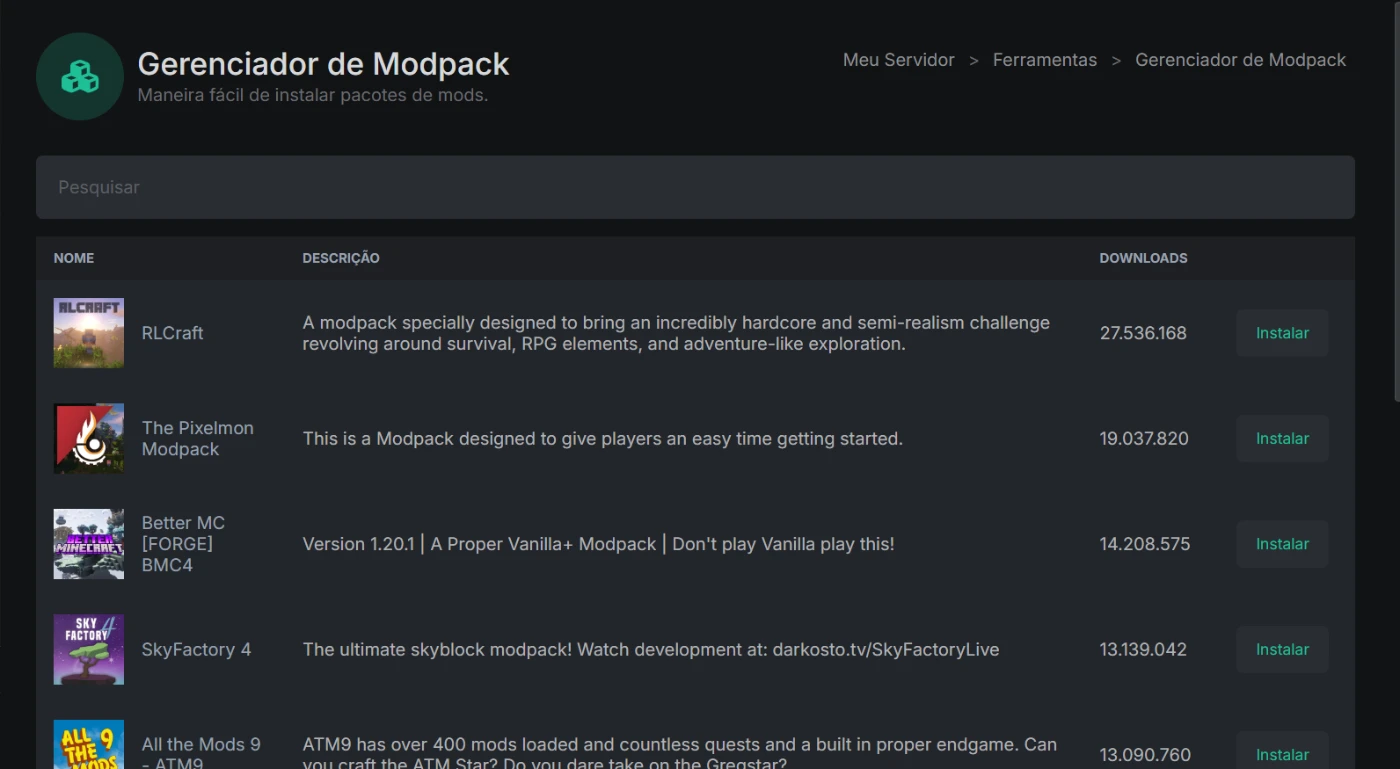Go to Meu Servidor breadcrumb
1400x769 pixels.
898,60
